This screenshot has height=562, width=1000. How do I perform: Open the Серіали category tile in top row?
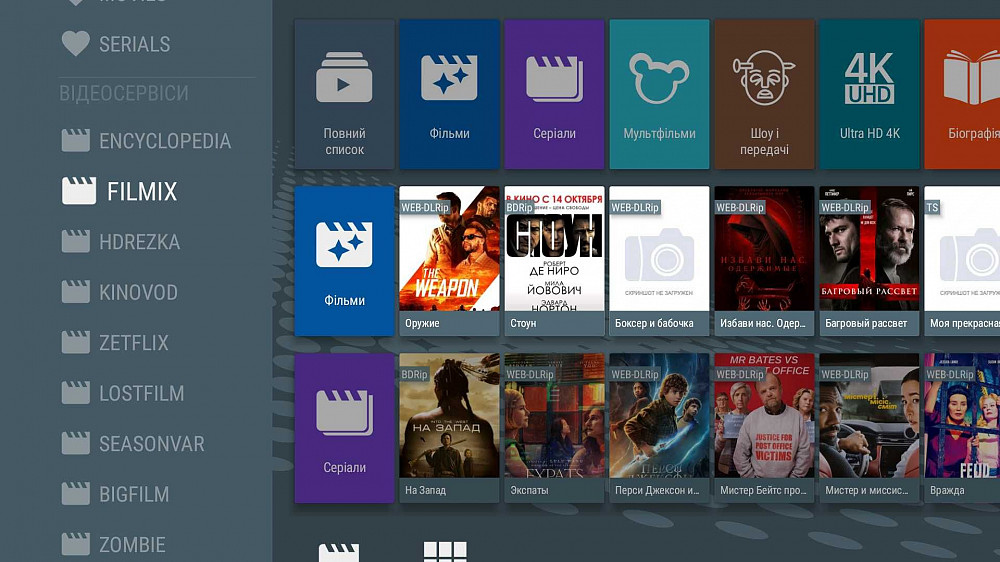point(554,94)
